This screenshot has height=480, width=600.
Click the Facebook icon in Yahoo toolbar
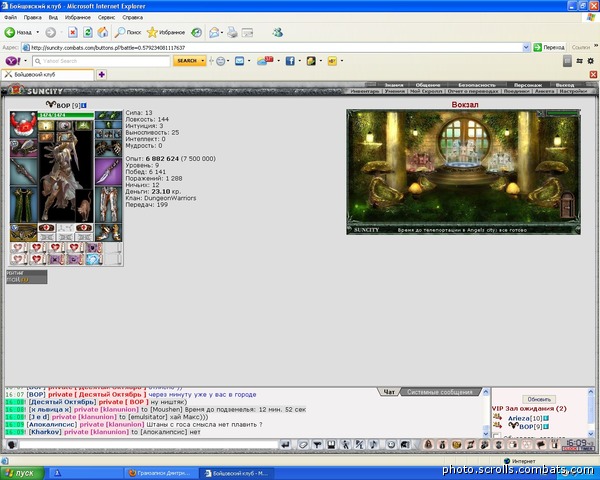pos(290,61)
